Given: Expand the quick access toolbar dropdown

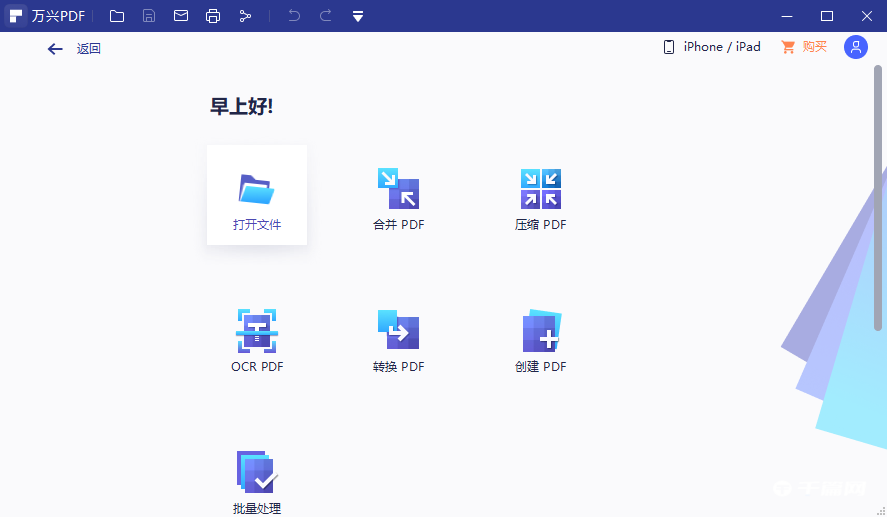Looking at the screenshot, I should pyautogui.click(x=358, y=16).
